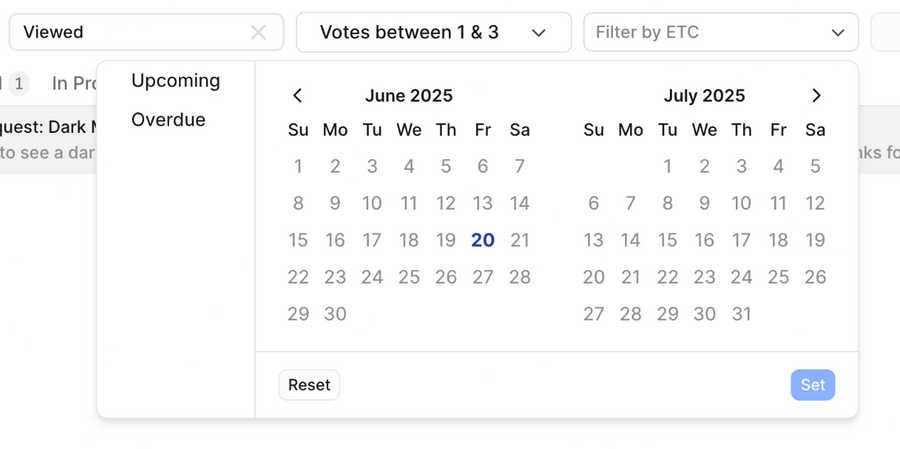Select July 31 in the calendar
Viewport: 900px width, 449px height.
pyautogui.click(x=741, y=314)
